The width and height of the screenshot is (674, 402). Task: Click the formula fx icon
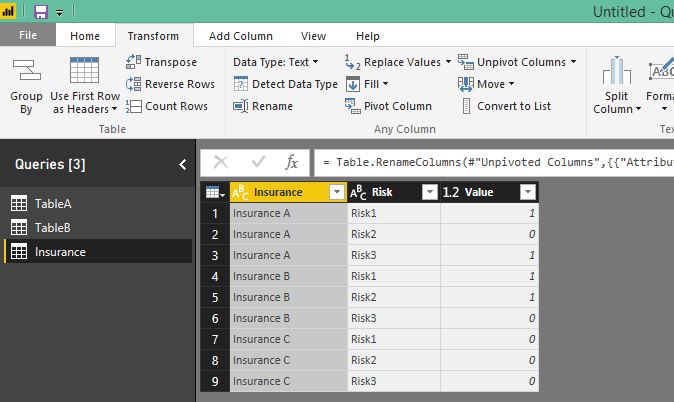[x=291, y=162]
